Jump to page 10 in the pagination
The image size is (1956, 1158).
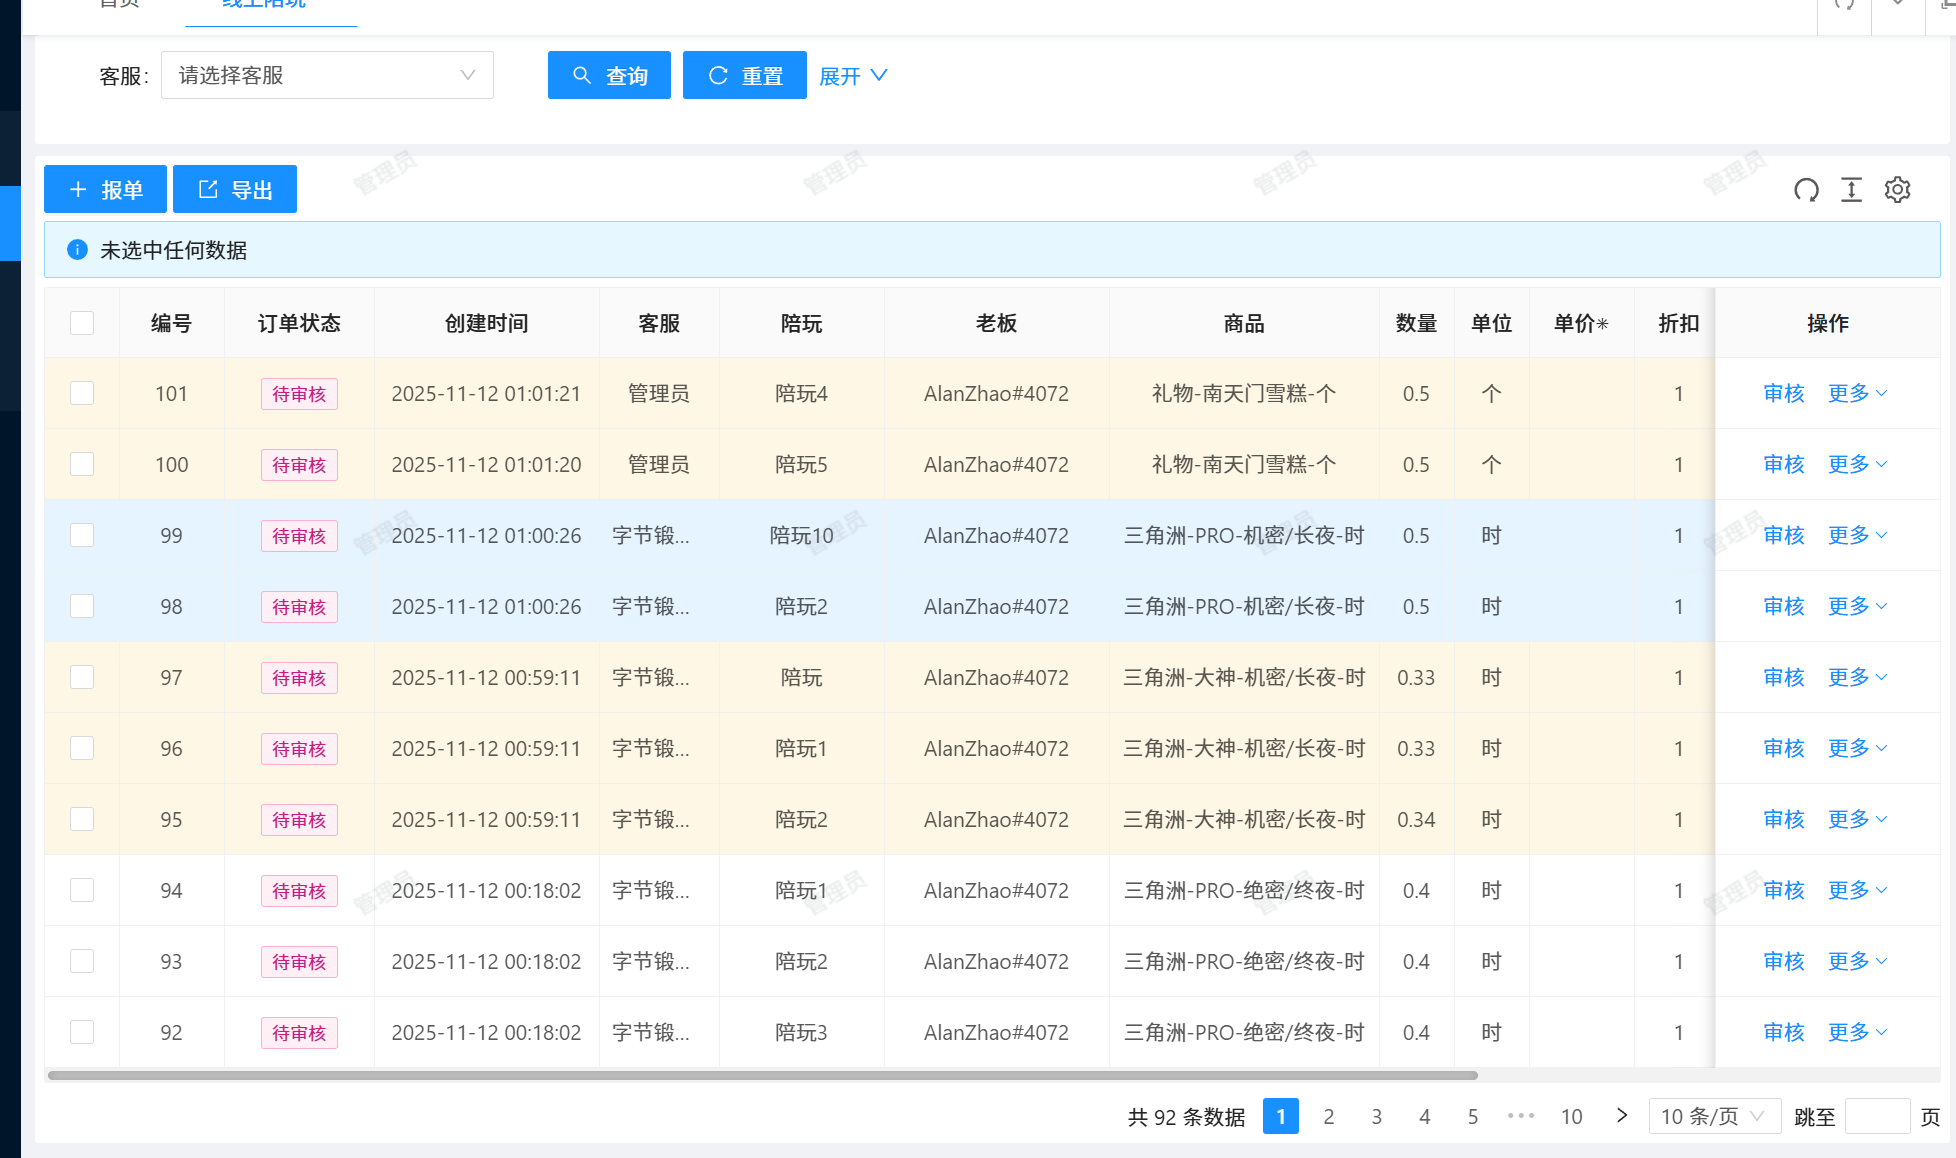point(1571,1116)
